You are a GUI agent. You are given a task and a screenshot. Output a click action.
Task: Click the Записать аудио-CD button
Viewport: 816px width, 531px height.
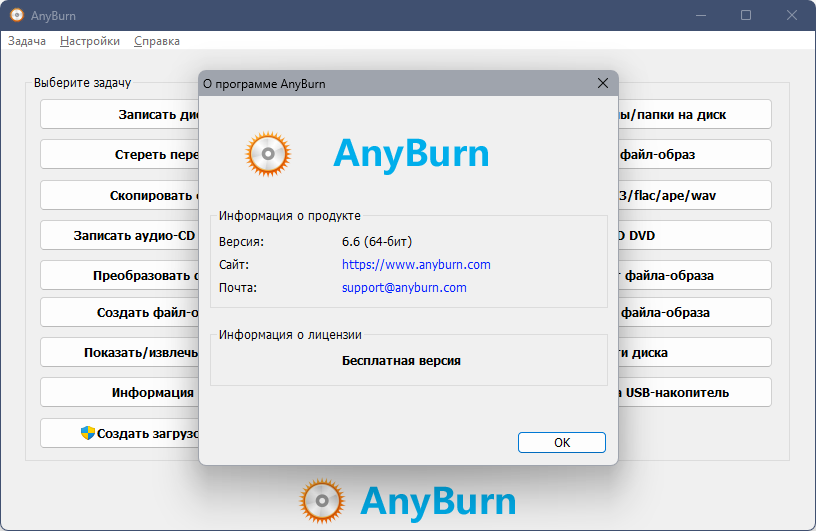tap(120, 236)
